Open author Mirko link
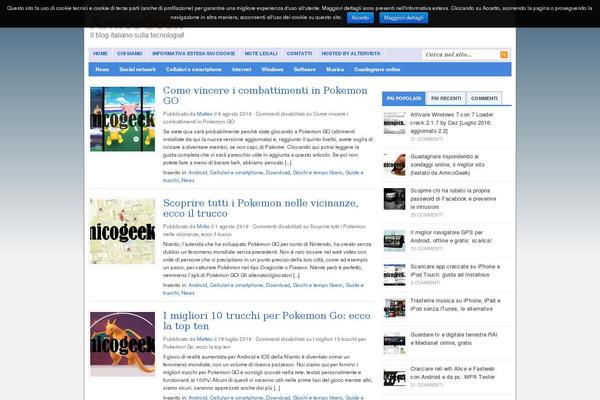The width and height of the screenshot is (600, 400). [203, 227]
